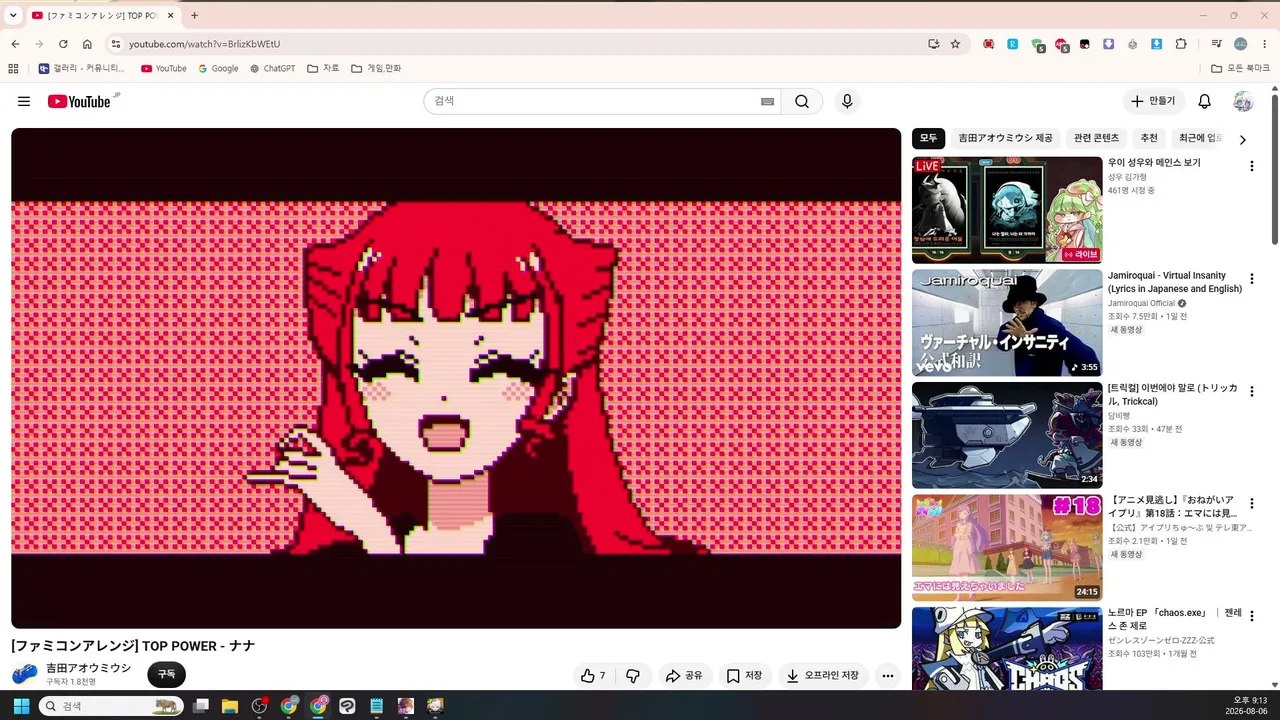Expand the Chrome tab search dropdown
Screen dimensions: 1280x720
[x=13, y=15]
